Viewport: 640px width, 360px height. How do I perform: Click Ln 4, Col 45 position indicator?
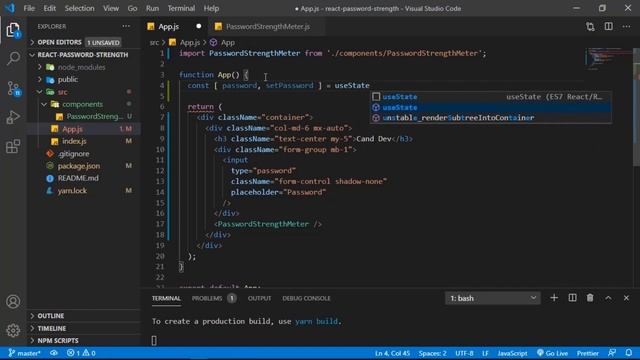pos(392,353)
